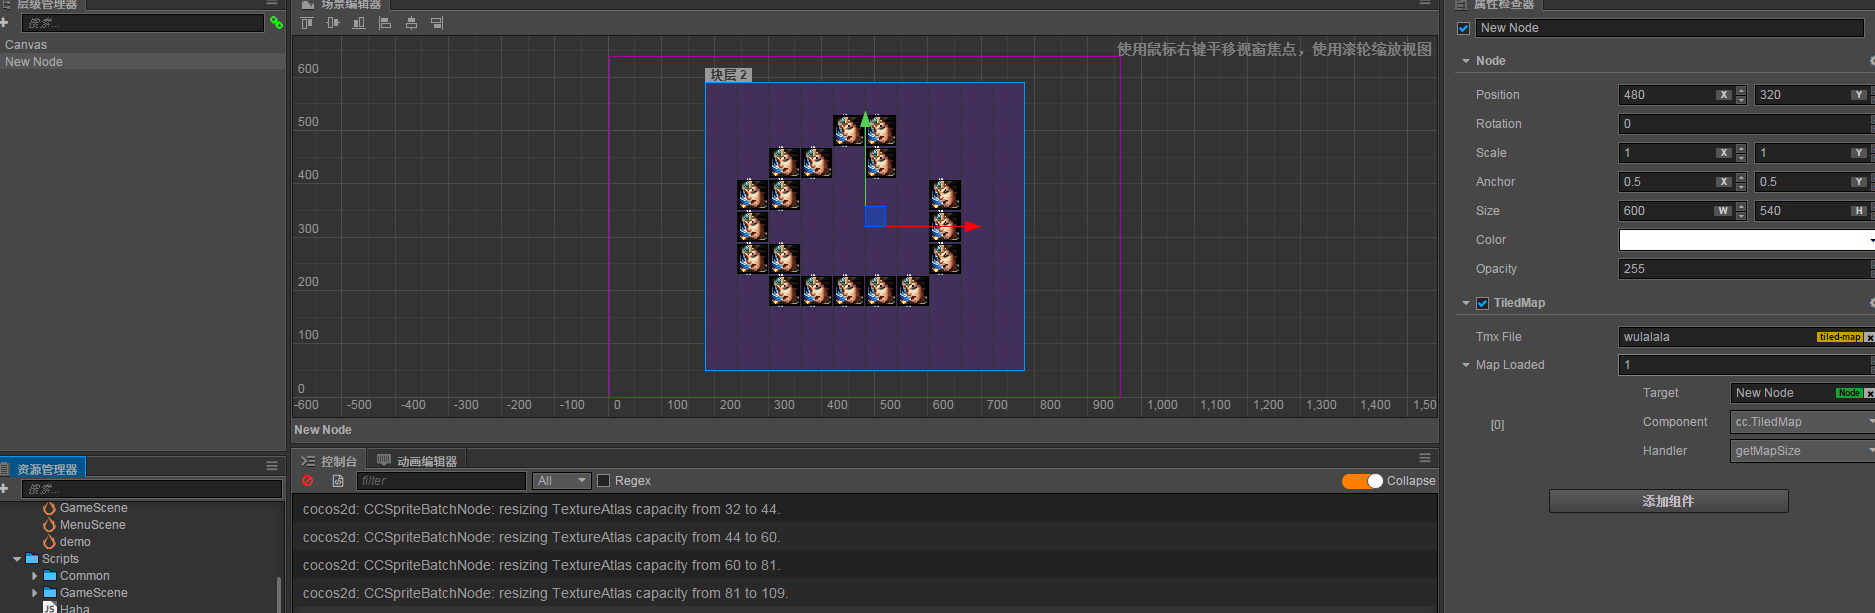This screenshot has width=1875, height=613.
Task: Open the All log level dropdown
Action: [561, 481]
